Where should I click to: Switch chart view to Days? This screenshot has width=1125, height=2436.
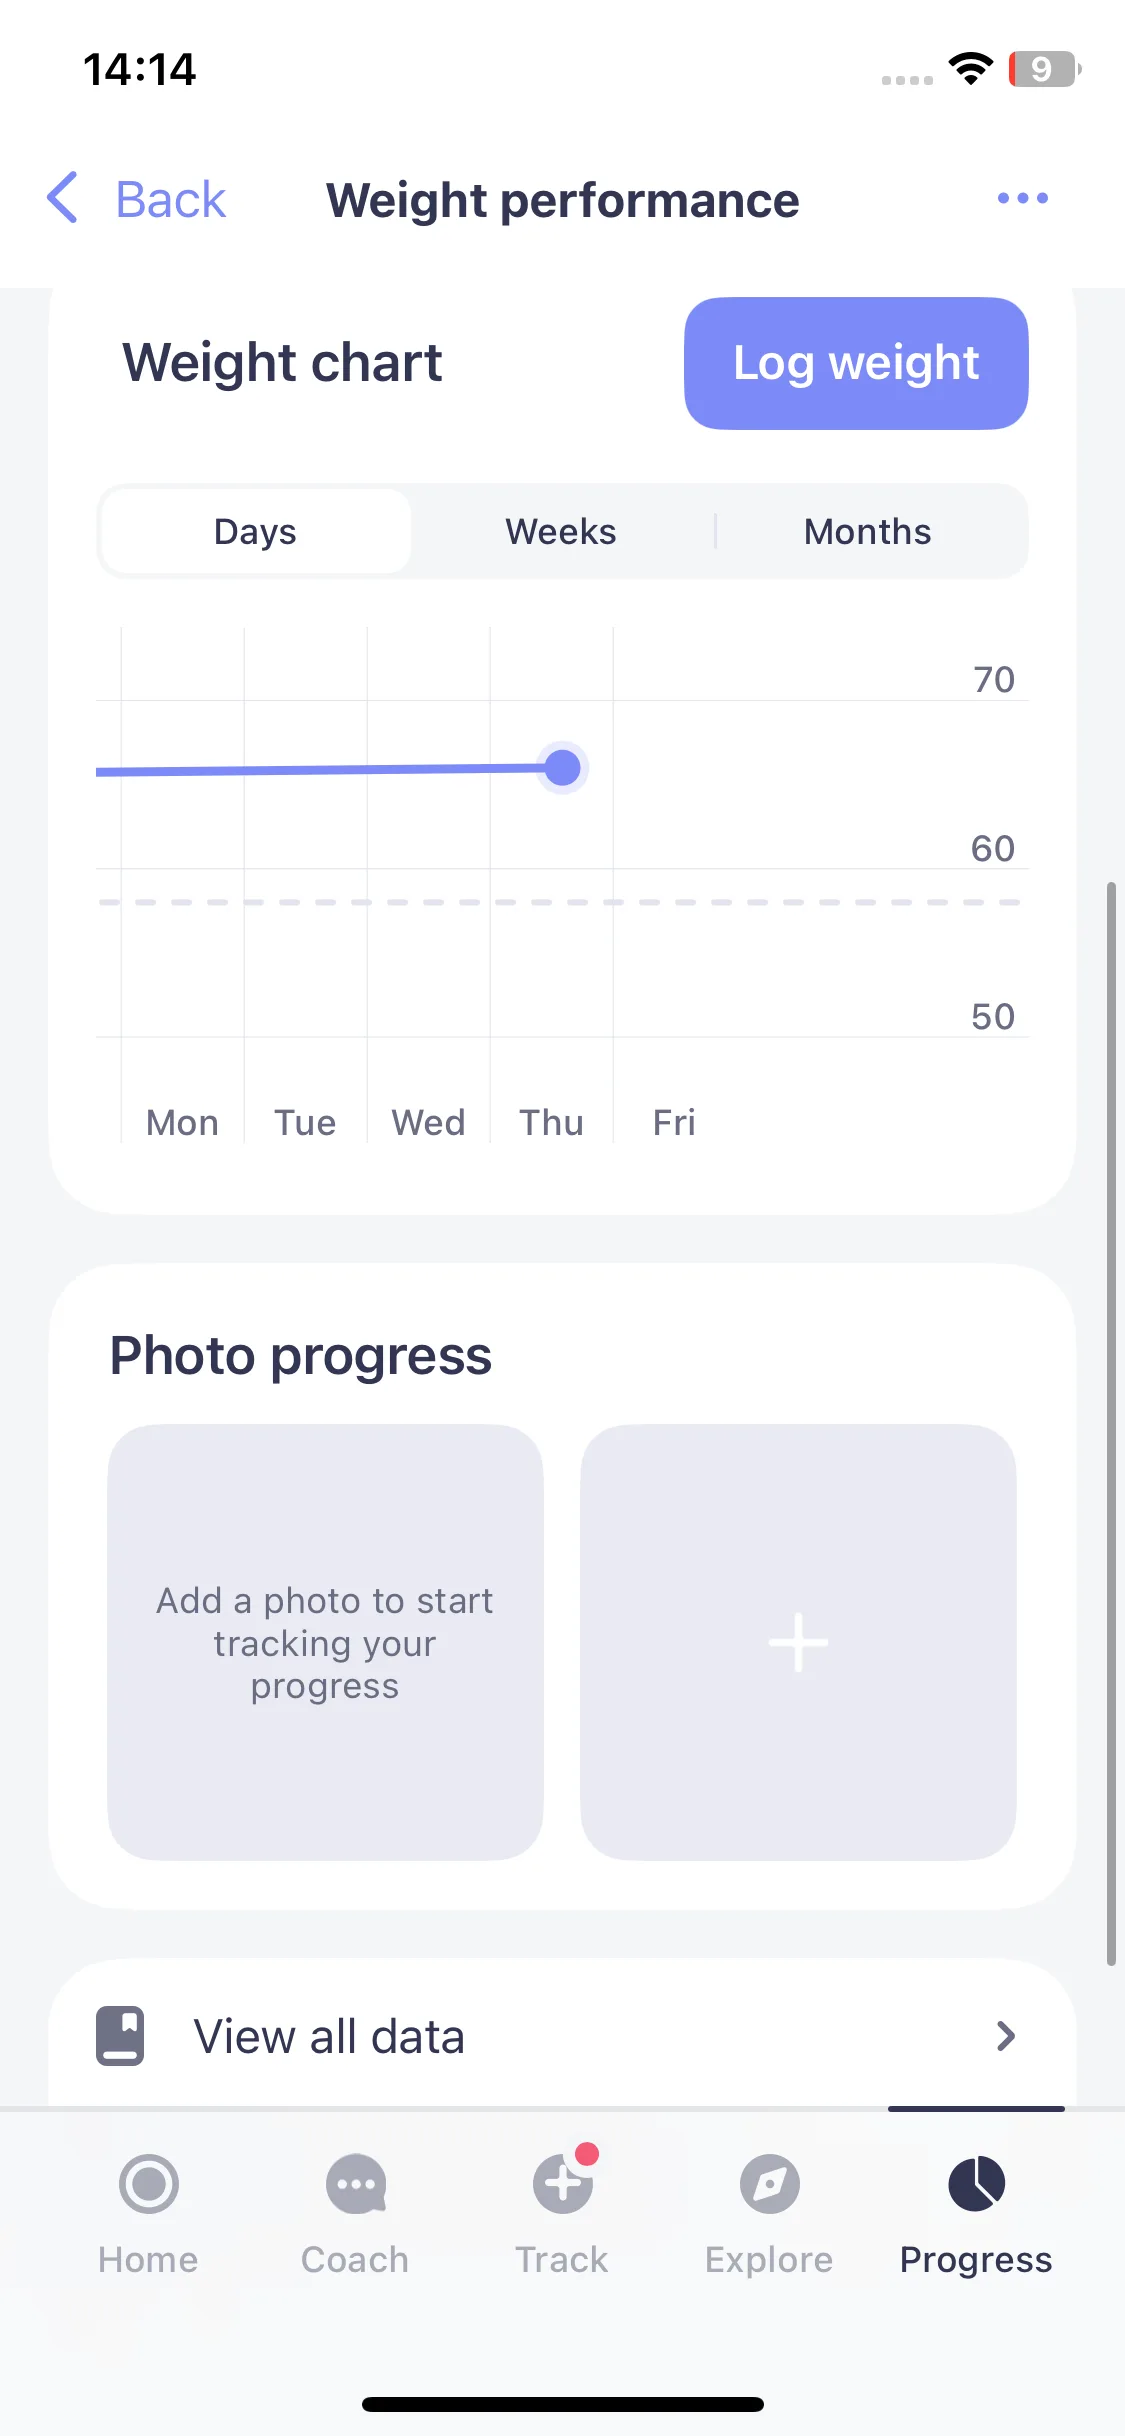[x=256, y=531]
